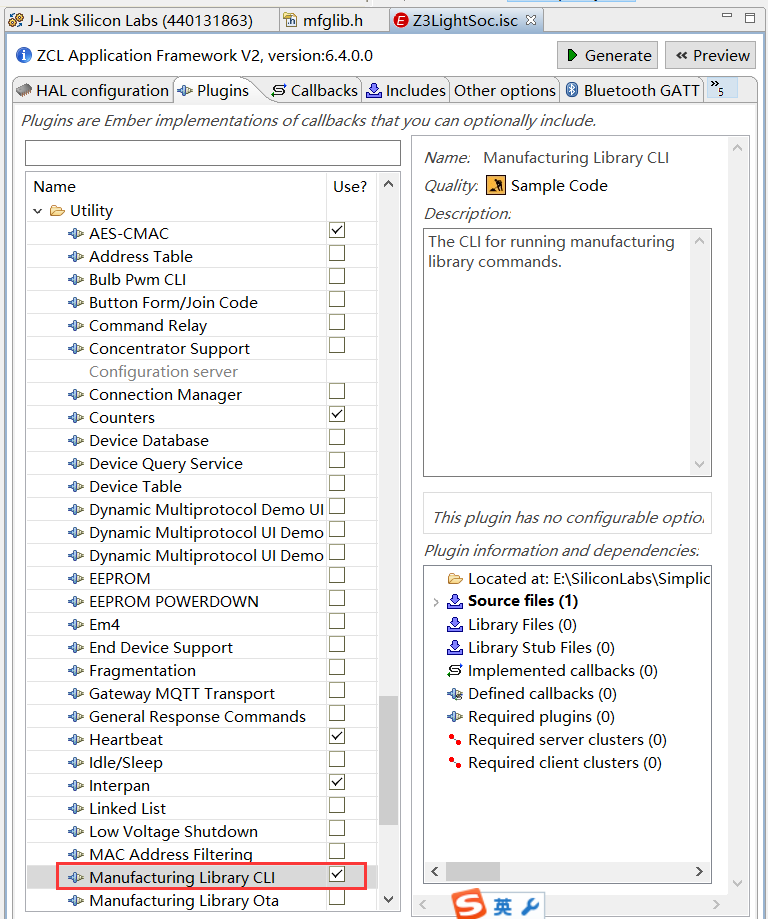This screenshot has width=768, height=919.
Task: Click the Callbacks tab icon
Action: [x=279, y=90]
